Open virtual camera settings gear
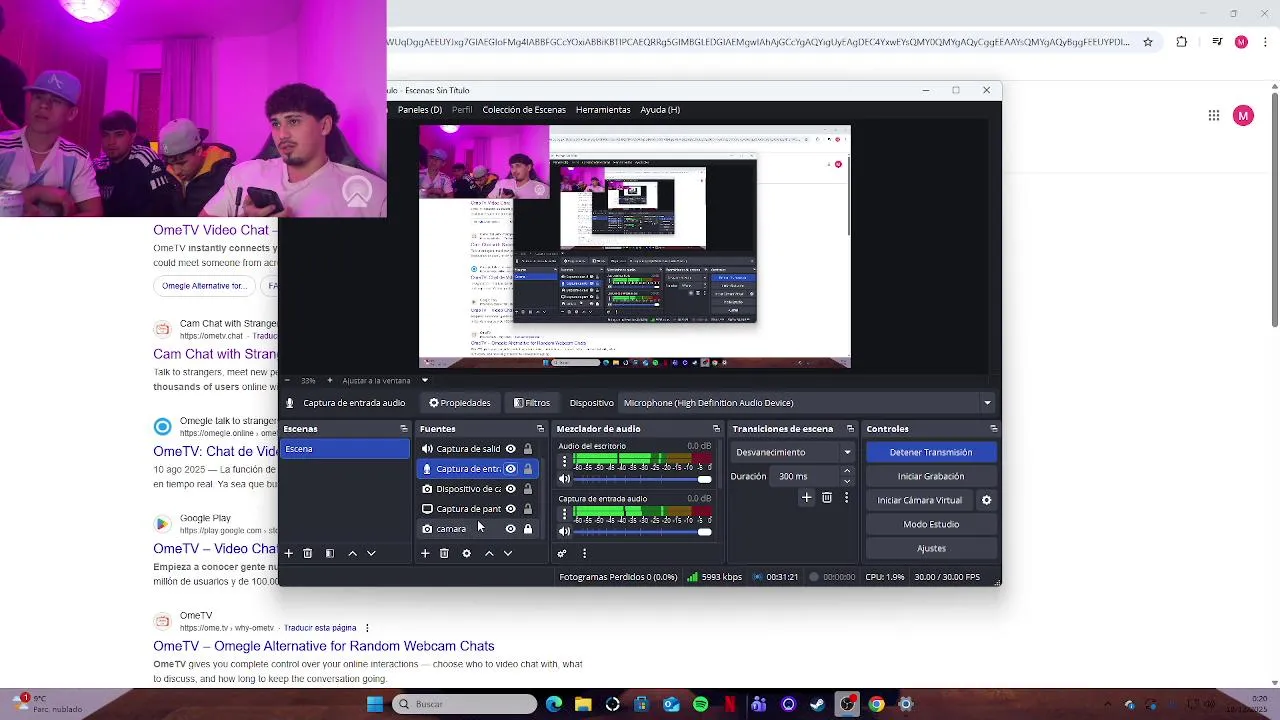Screen dimensions: 1280x720 (x=986, y=500)
